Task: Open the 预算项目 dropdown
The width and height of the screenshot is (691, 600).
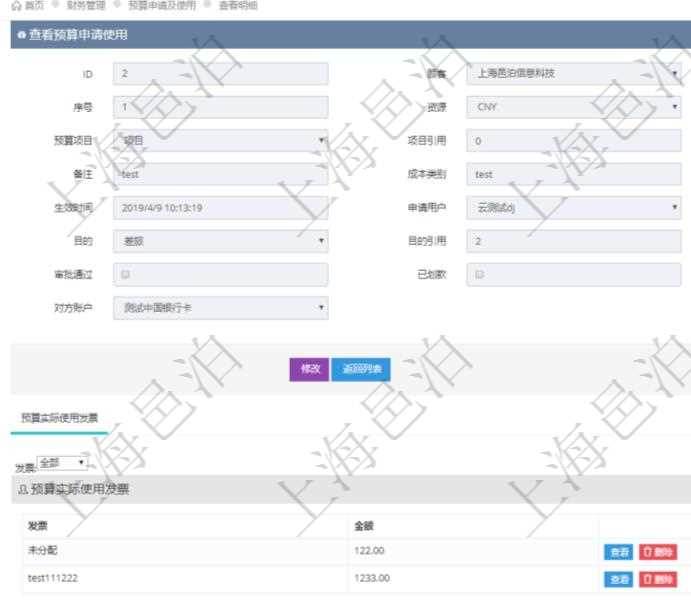Action: (x=220, y=141)
